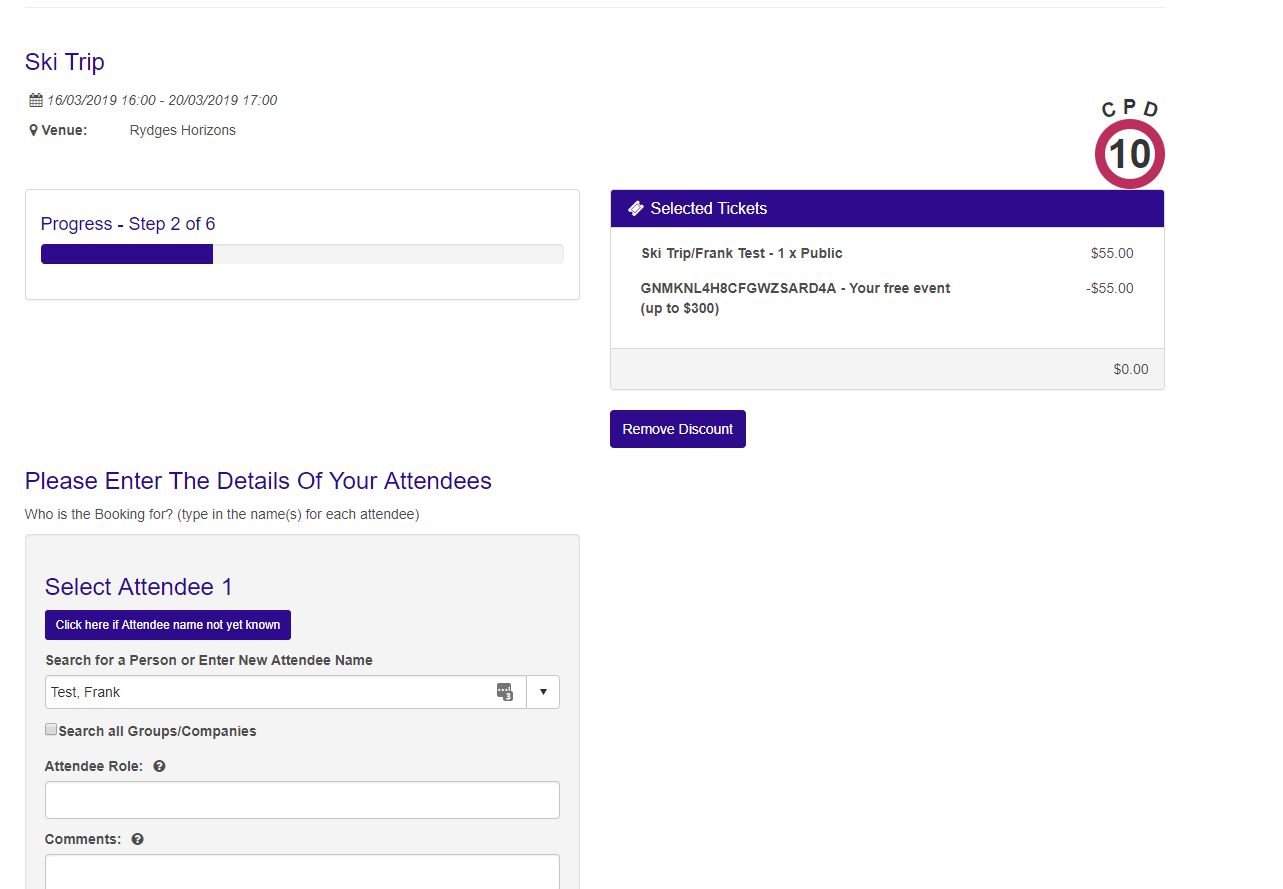Click the $0.00 total amount
Viewport: 1283px width, 889px height.
click(1130, 369)
